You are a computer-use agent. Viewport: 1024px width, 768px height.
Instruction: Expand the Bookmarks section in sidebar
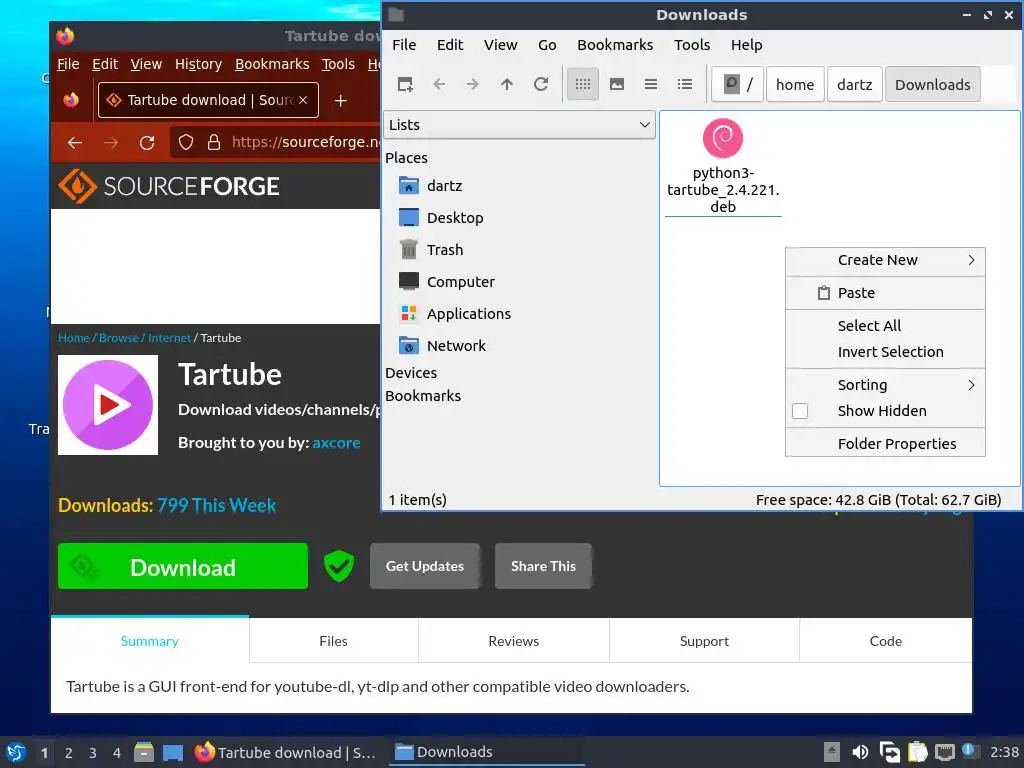(423, 396)
